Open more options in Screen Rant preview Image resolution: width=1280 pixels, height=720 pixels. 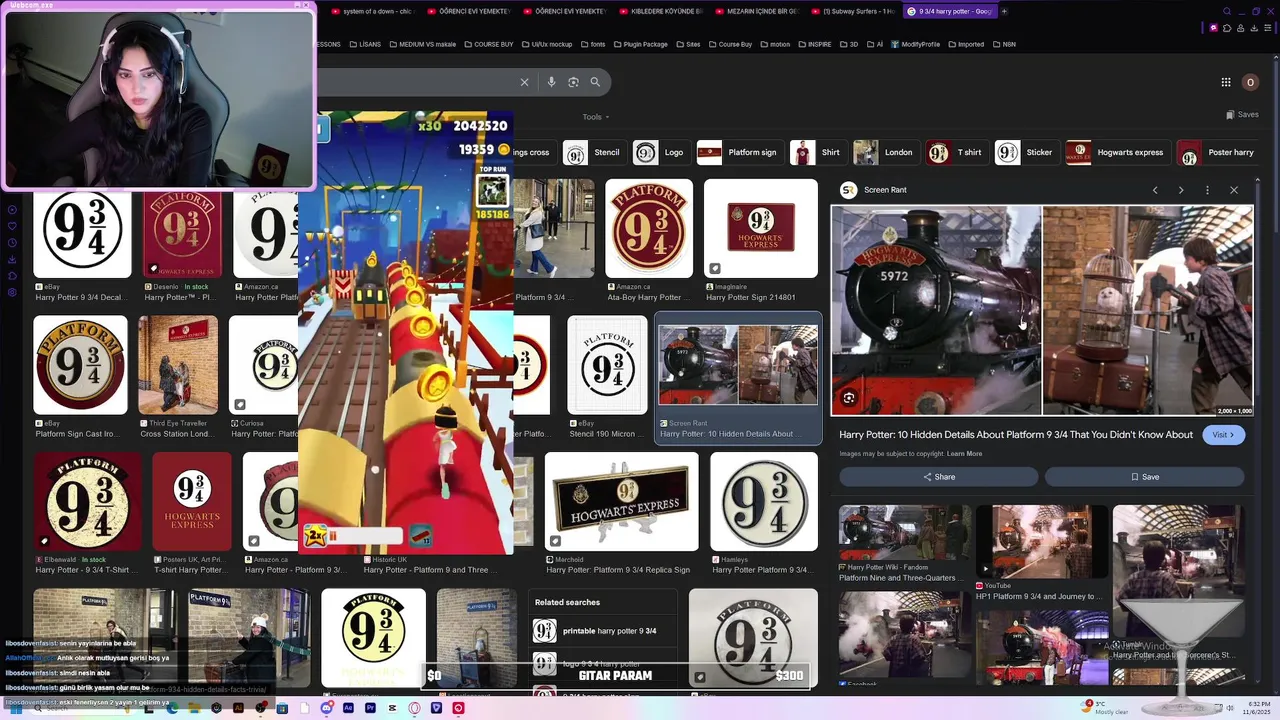point(1207,190)
